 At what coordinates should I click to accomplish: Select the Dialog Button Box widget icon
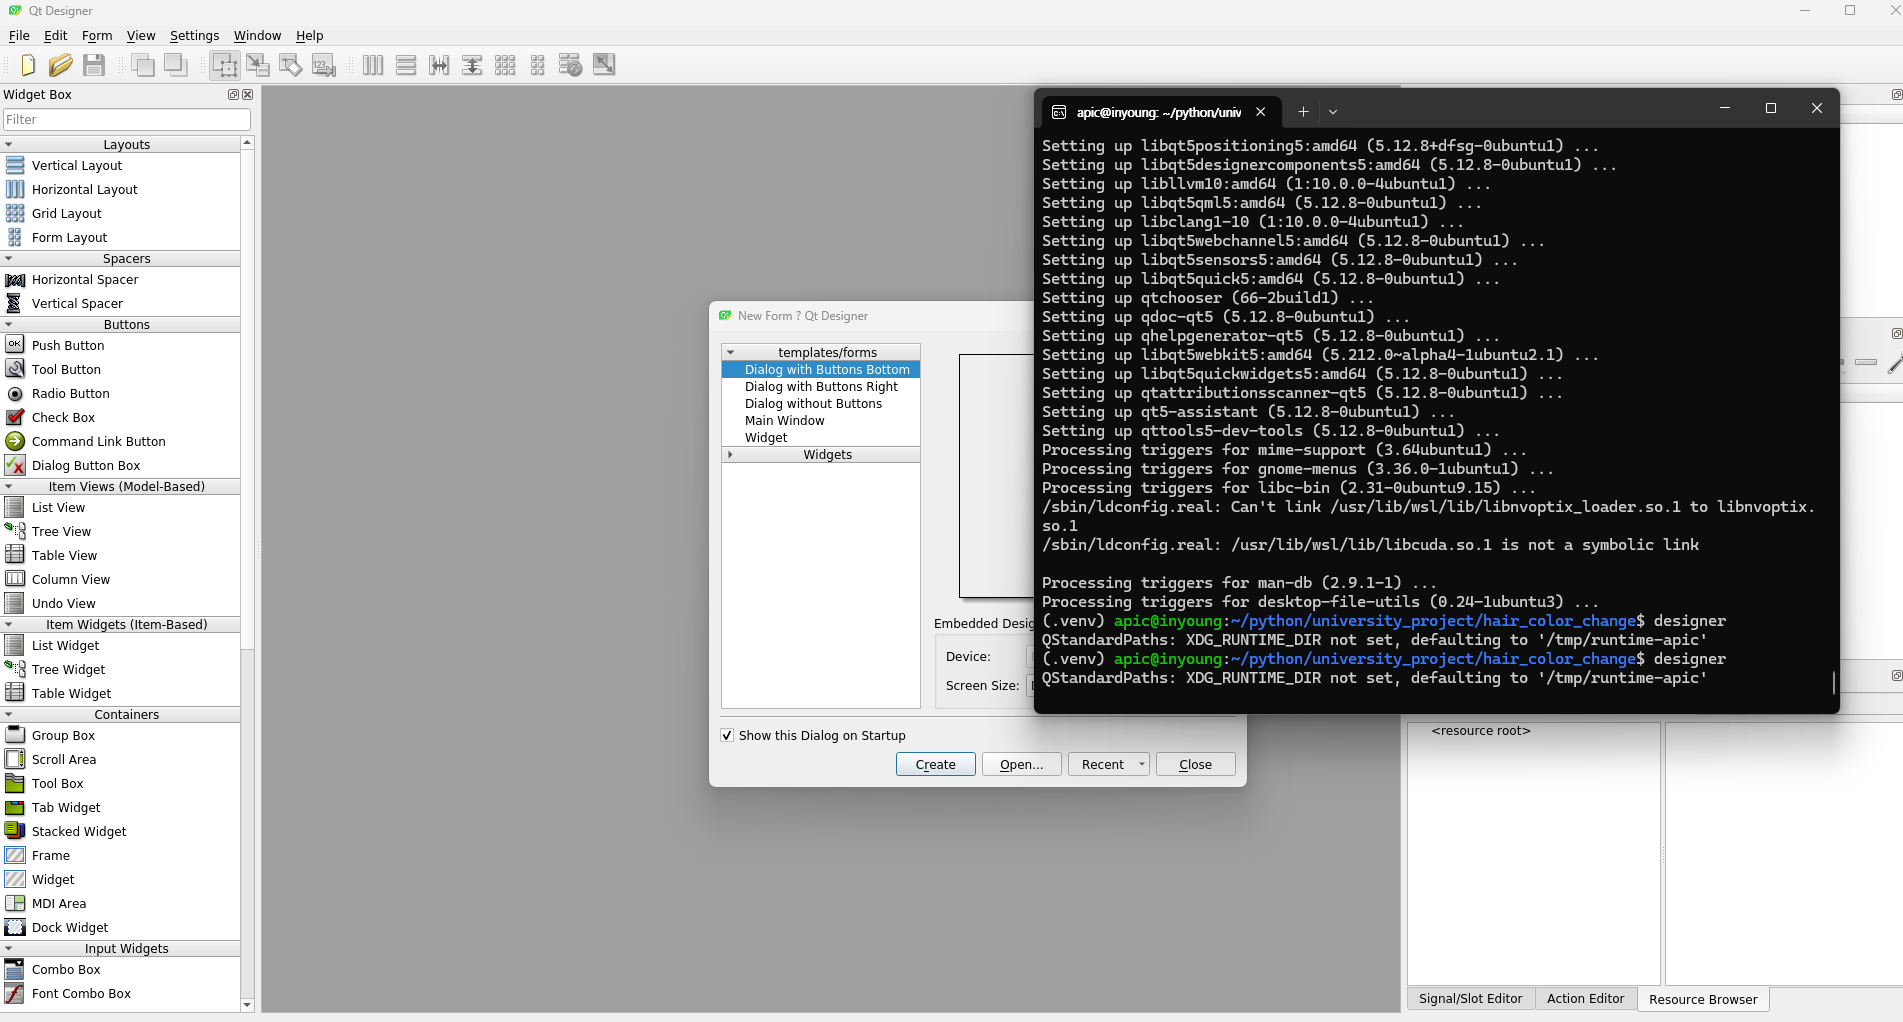click(x=15, y=465)
